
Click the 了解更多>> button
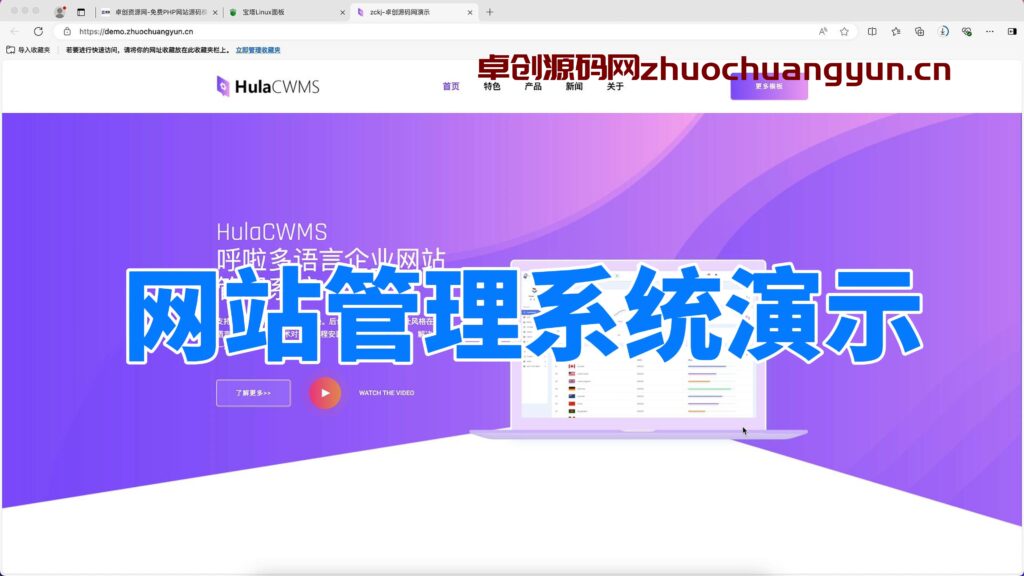[x=253, y=393]
